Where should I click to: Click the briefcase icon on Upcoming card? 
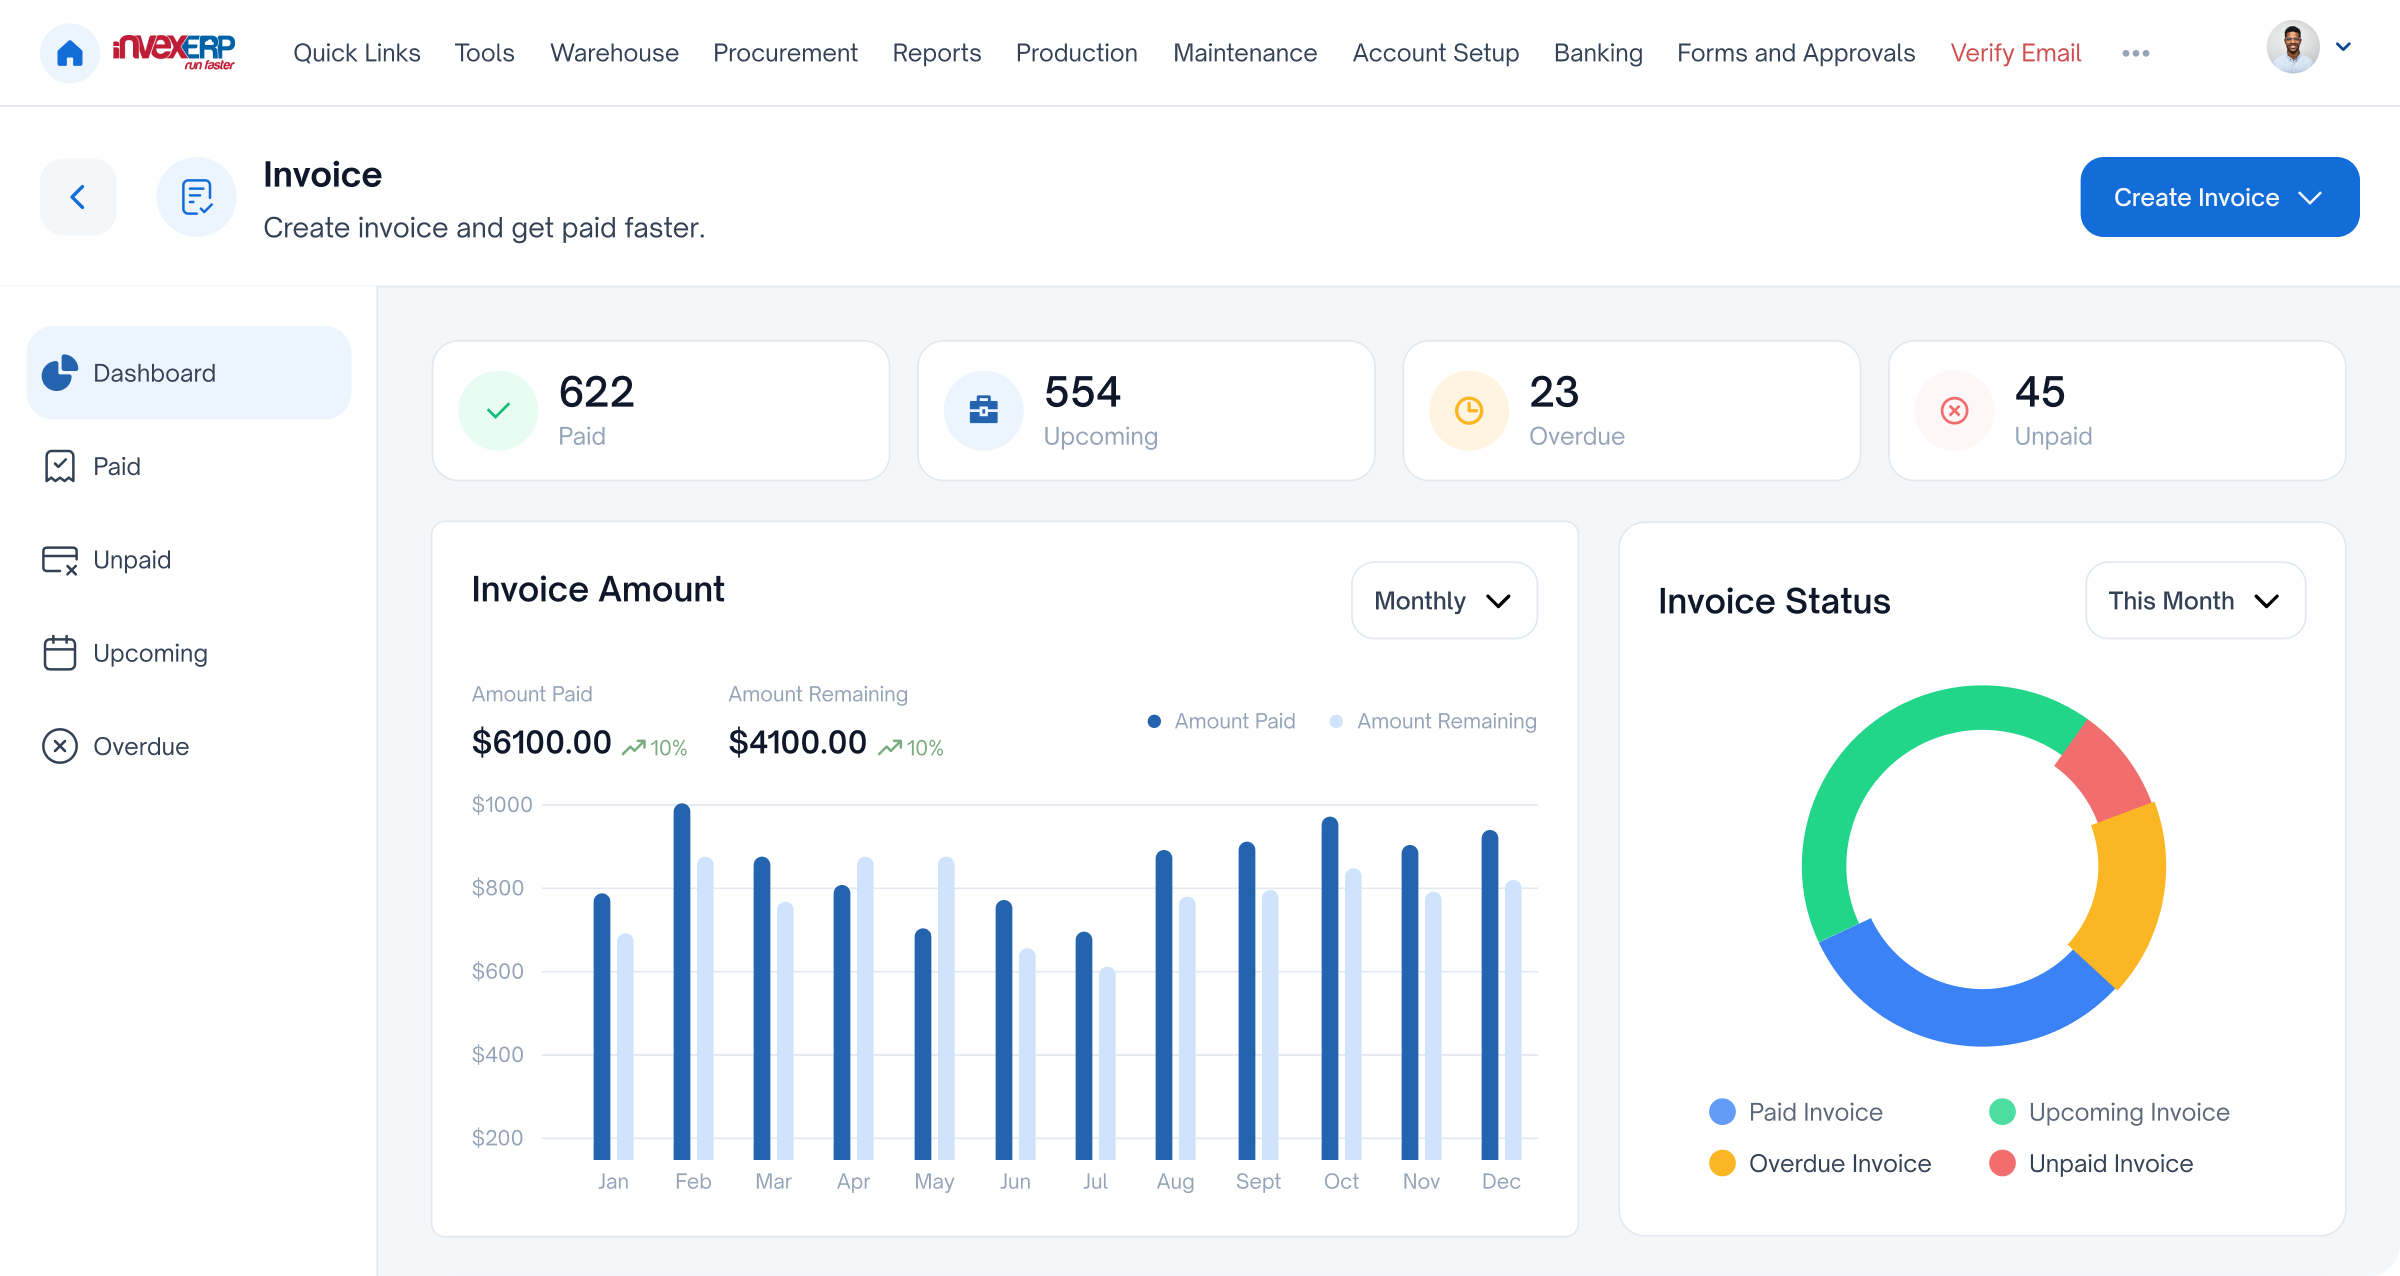(x=983, y=410)
